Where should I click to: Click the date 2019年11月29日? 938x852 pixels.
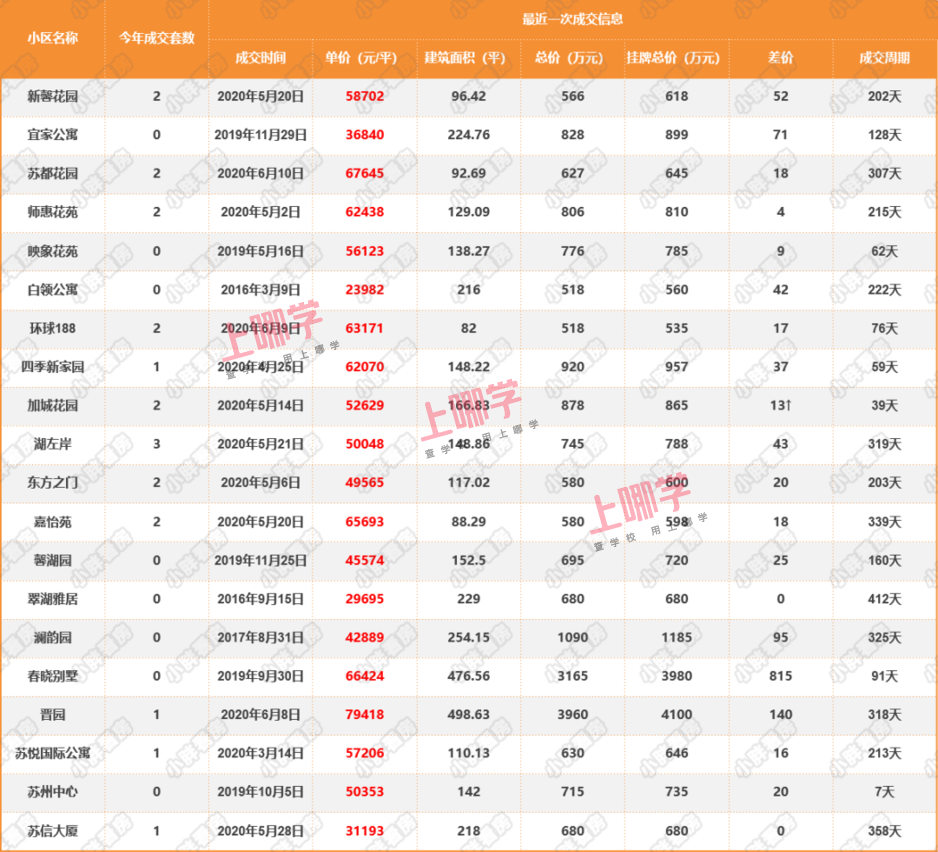[x=260, y=135]
